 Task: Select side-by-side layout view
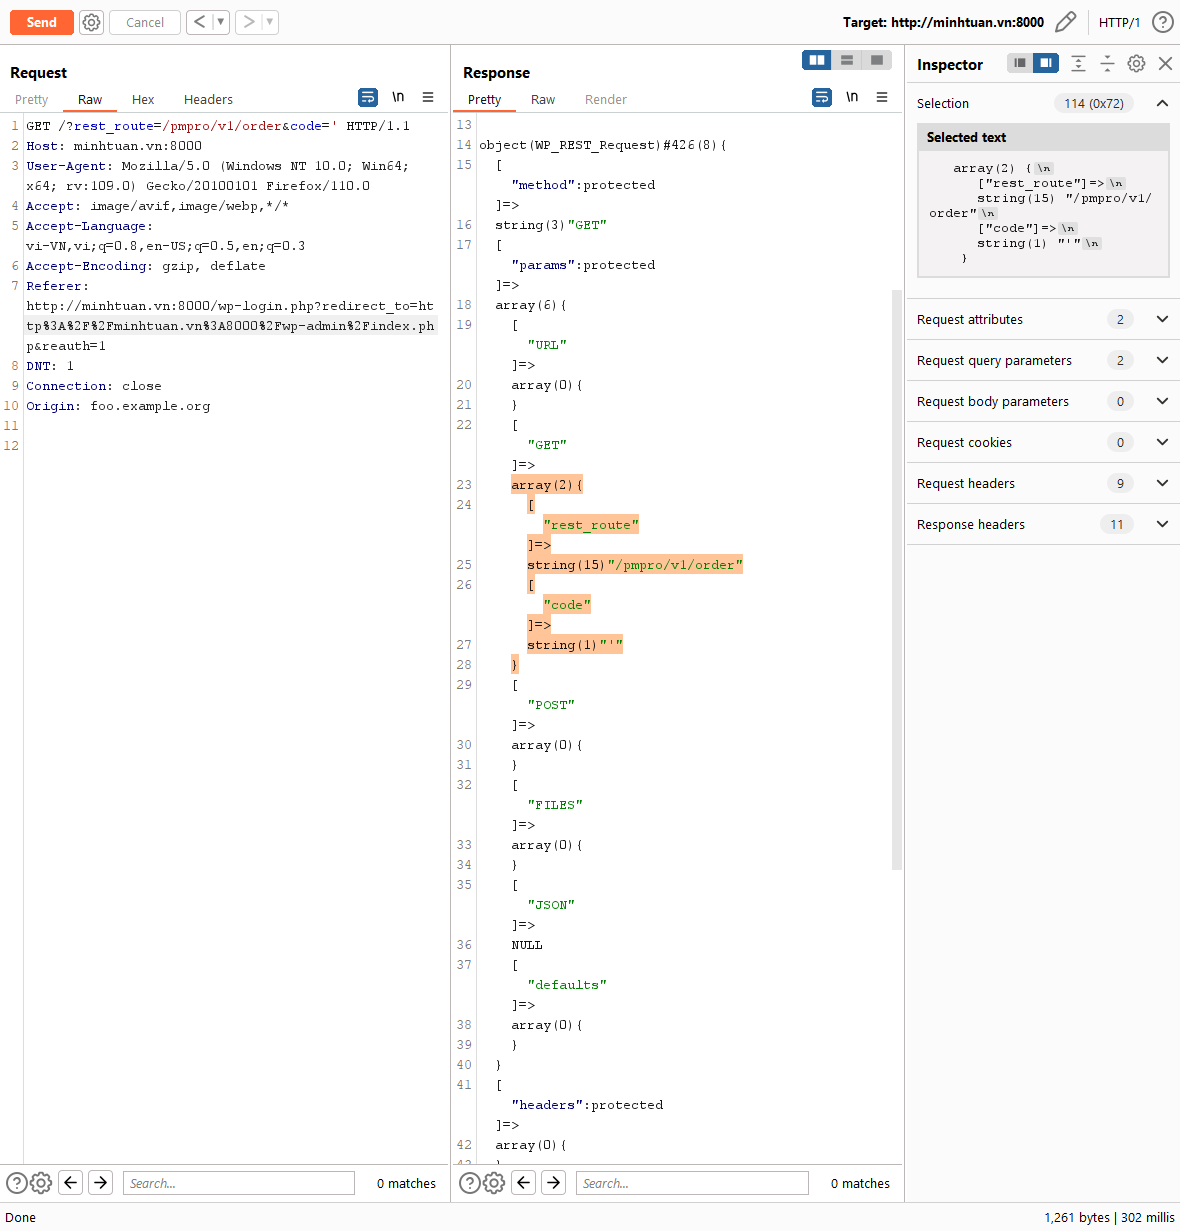tap(817, 60)
